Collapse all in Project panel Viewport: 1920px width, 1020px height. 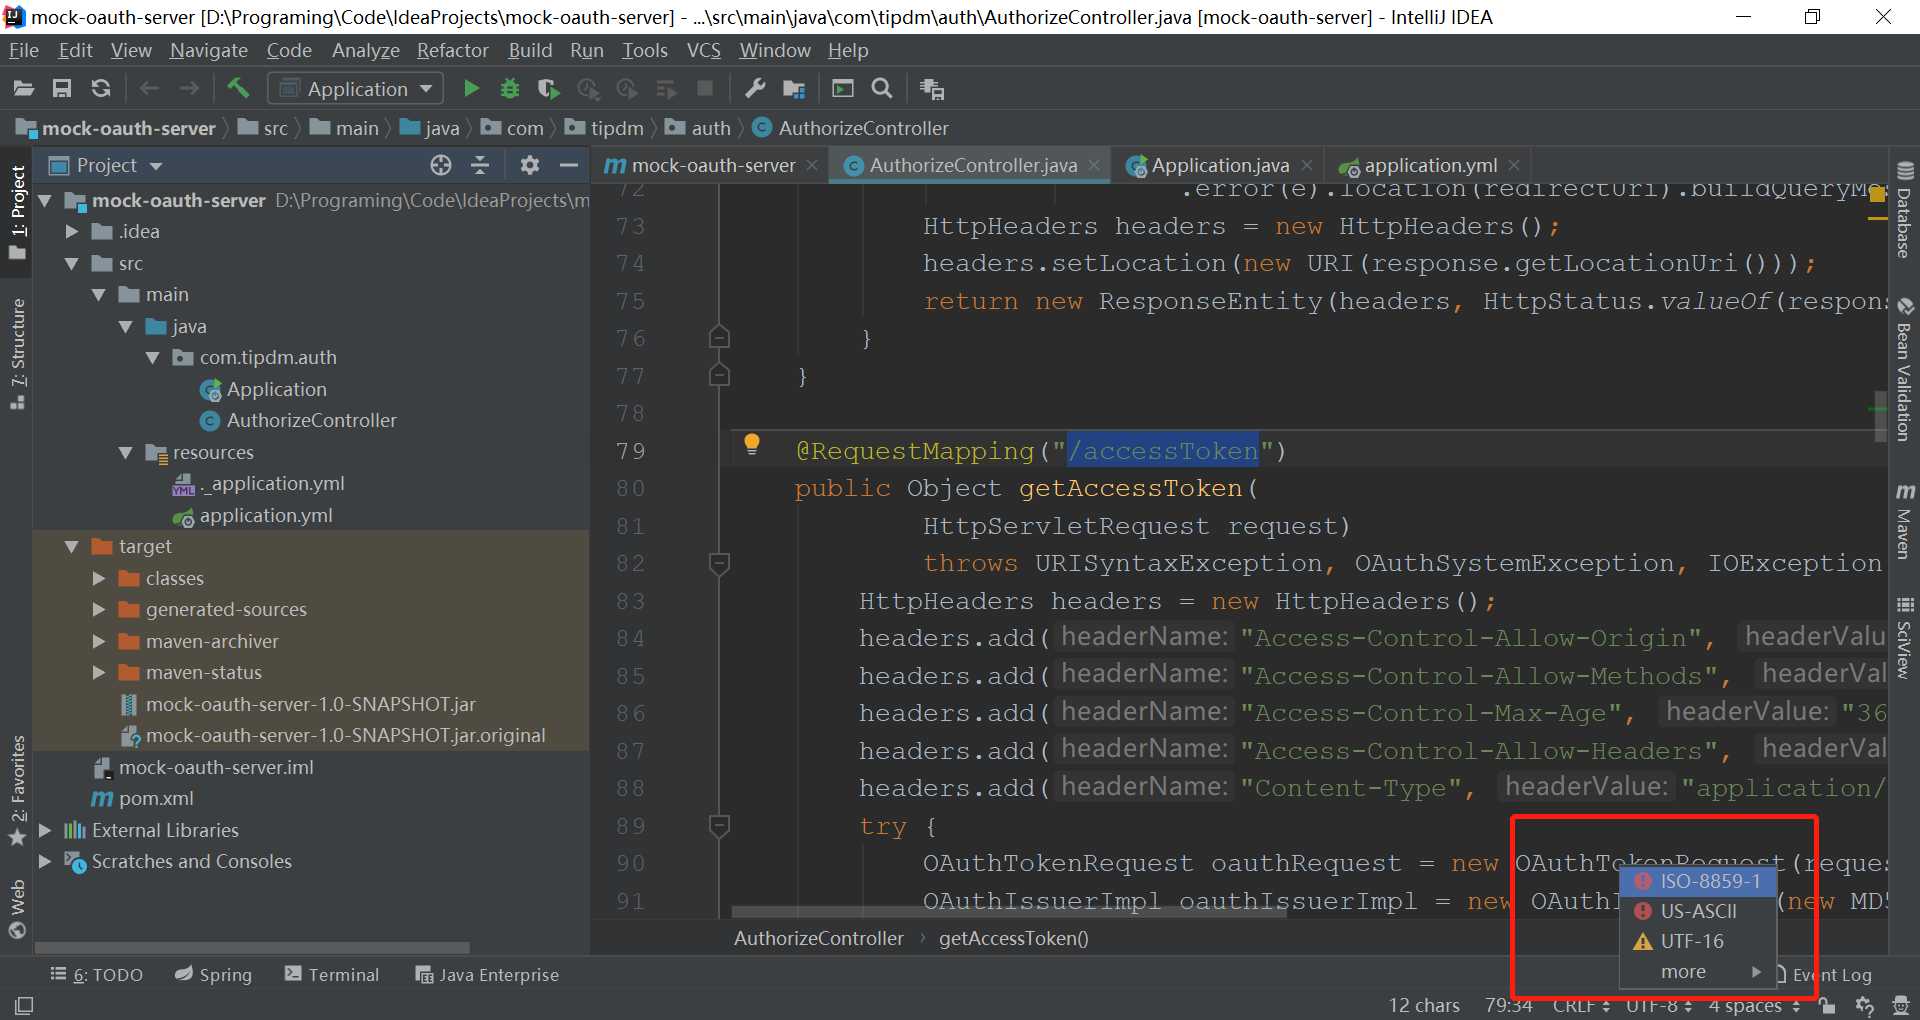pos(480,165)
